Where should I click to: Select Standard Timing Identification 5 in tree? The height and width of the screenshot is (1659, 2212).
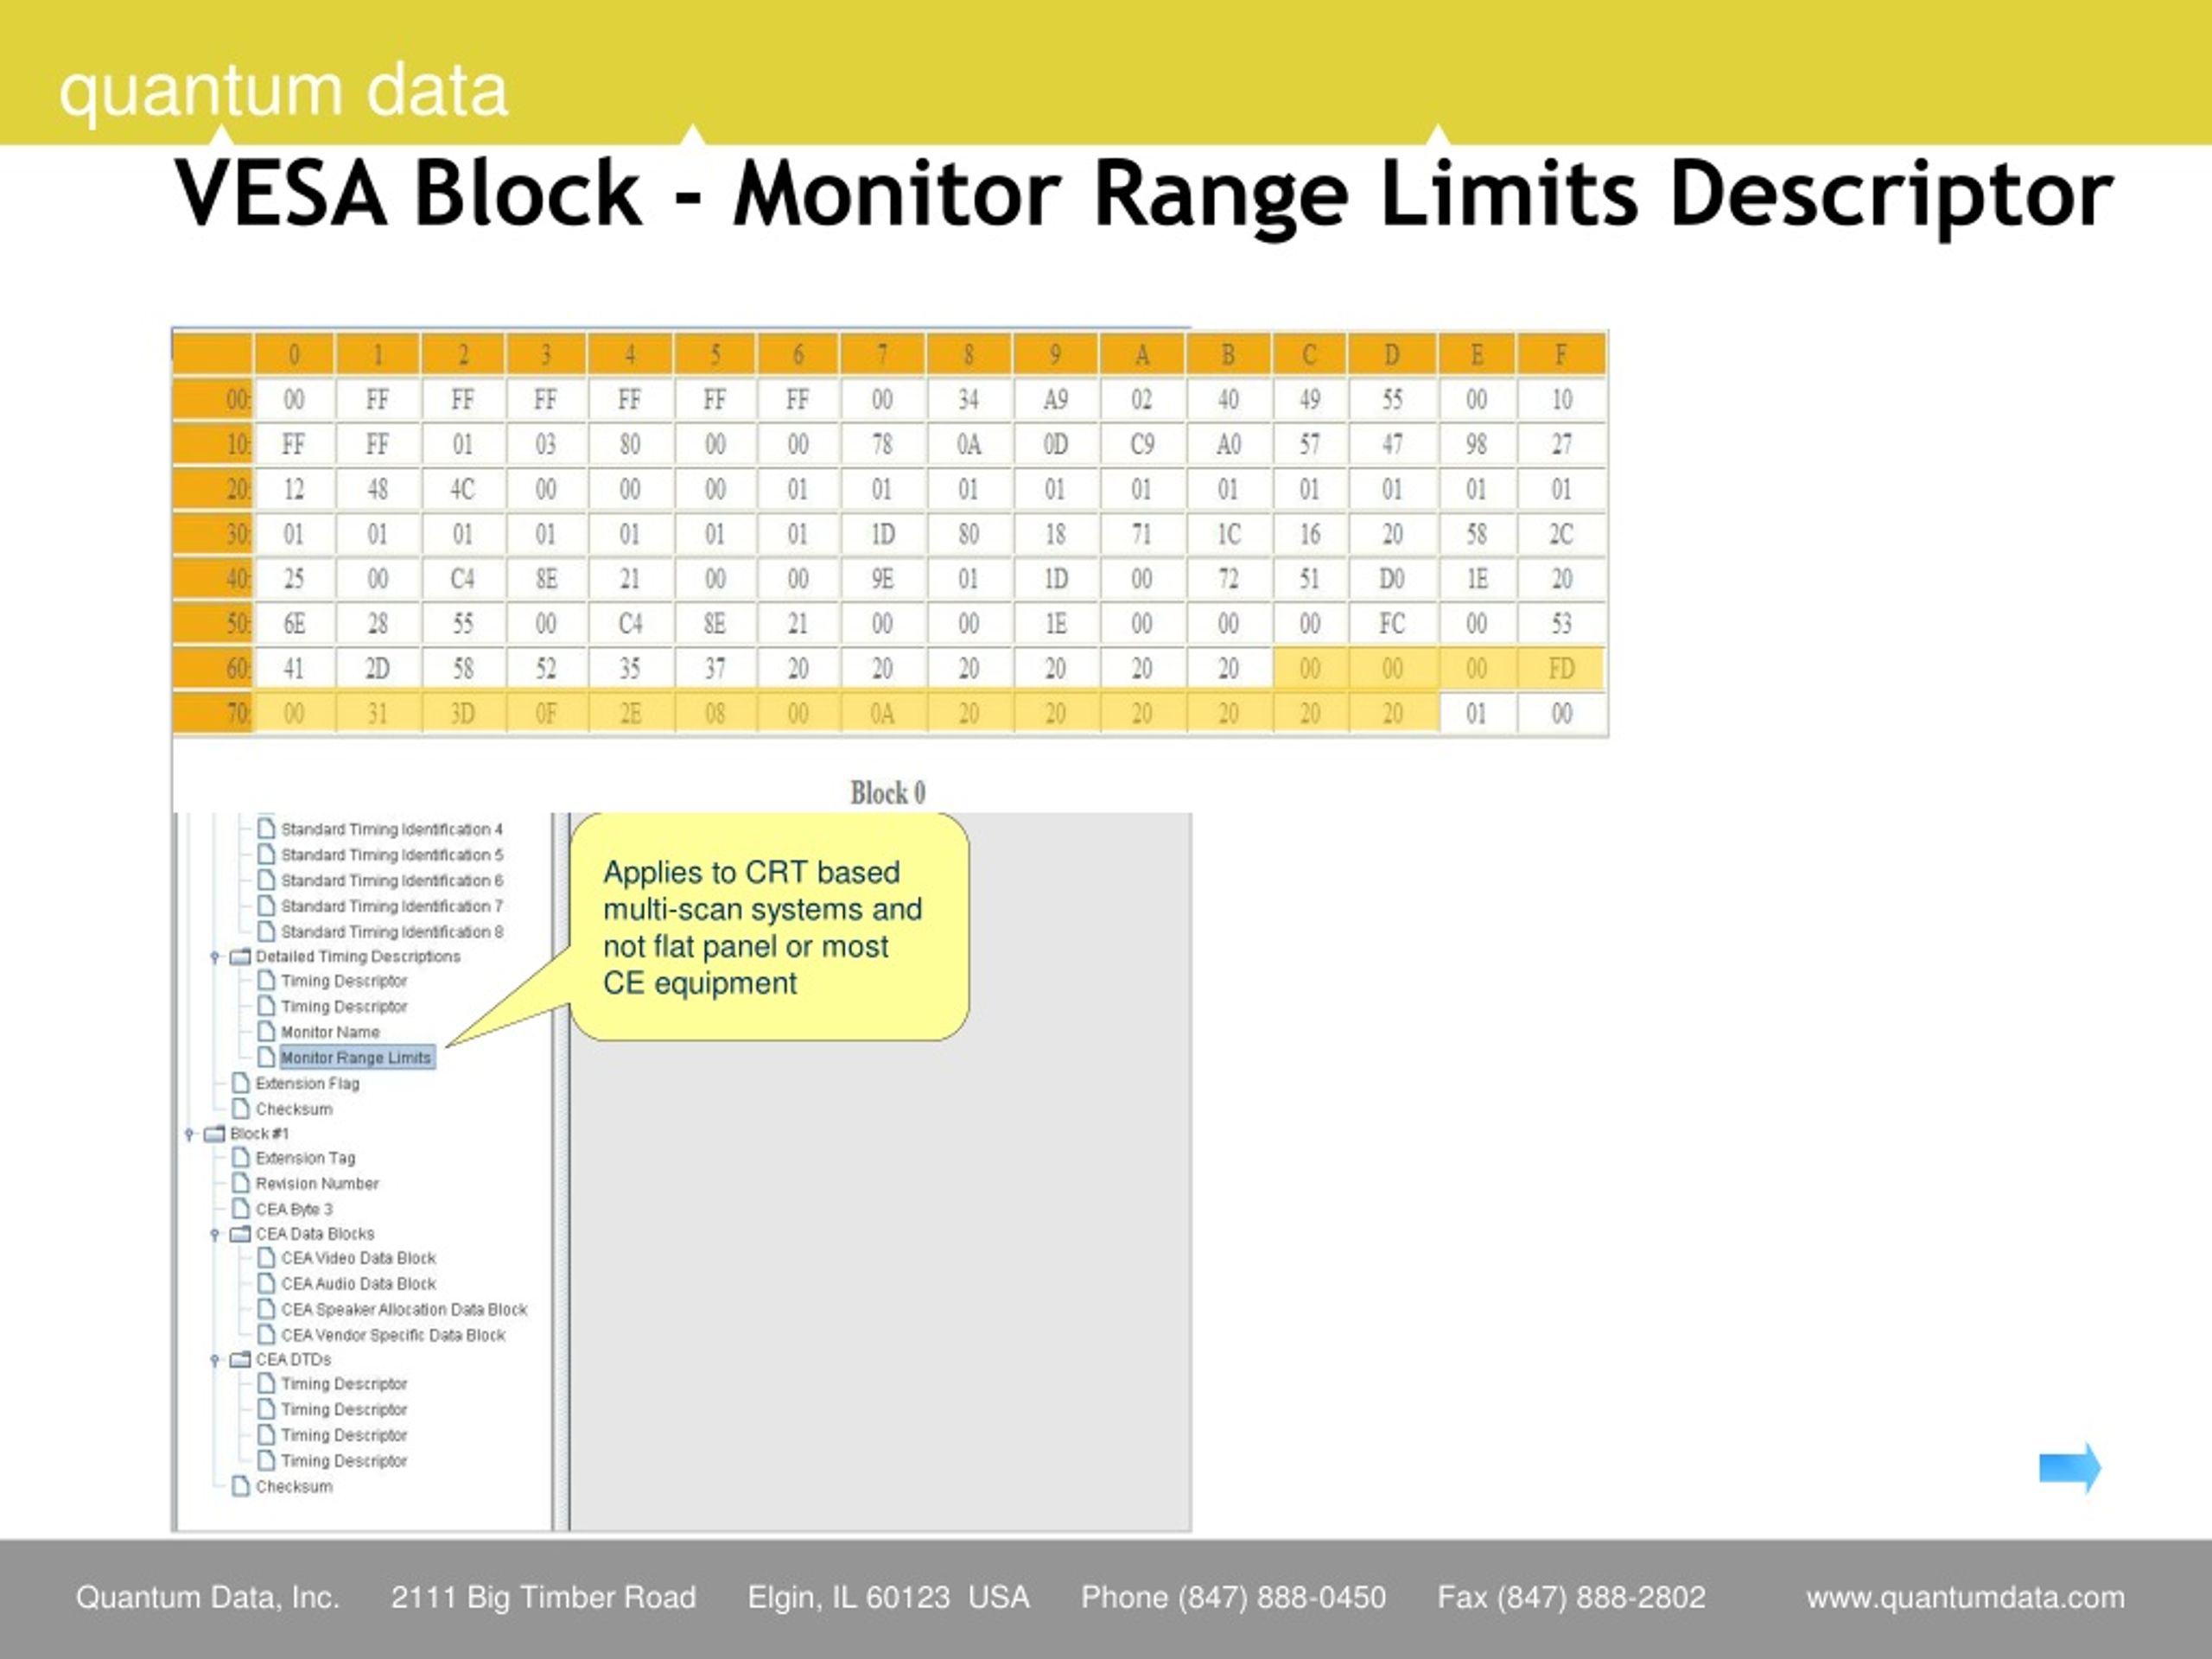[392, 855]
